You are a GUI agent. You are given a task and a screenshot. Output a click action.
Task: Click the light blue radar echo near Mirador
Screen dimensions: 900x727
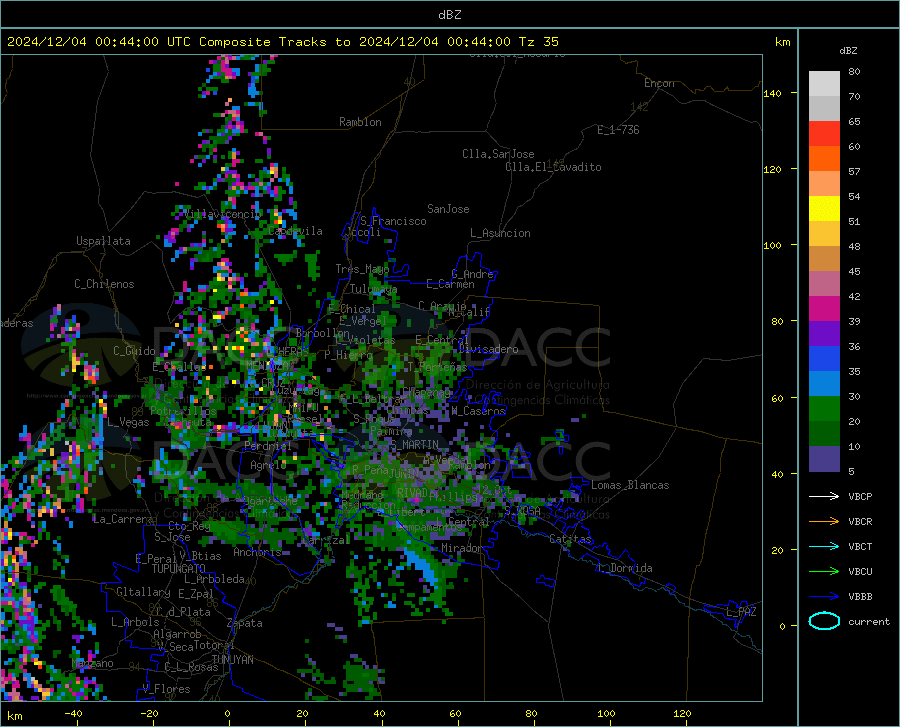tap(421, 564)
